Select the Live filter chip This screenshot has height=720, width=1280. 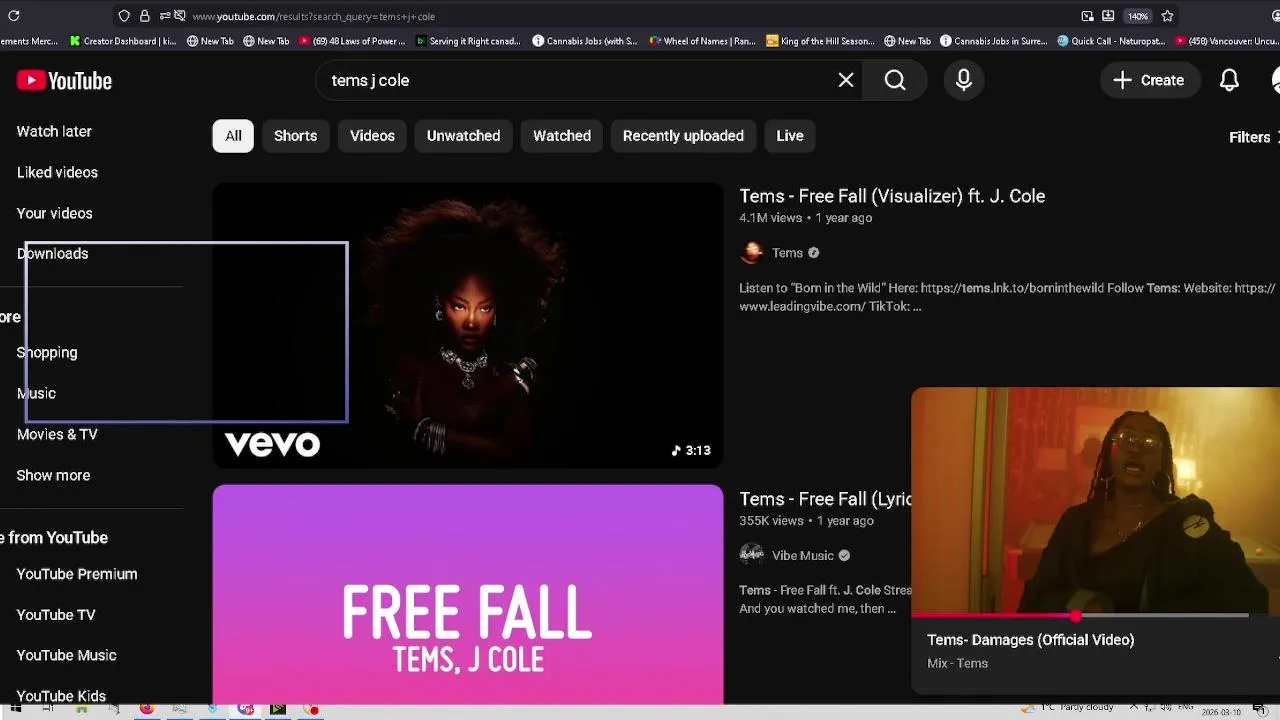(x=790, y=136)
